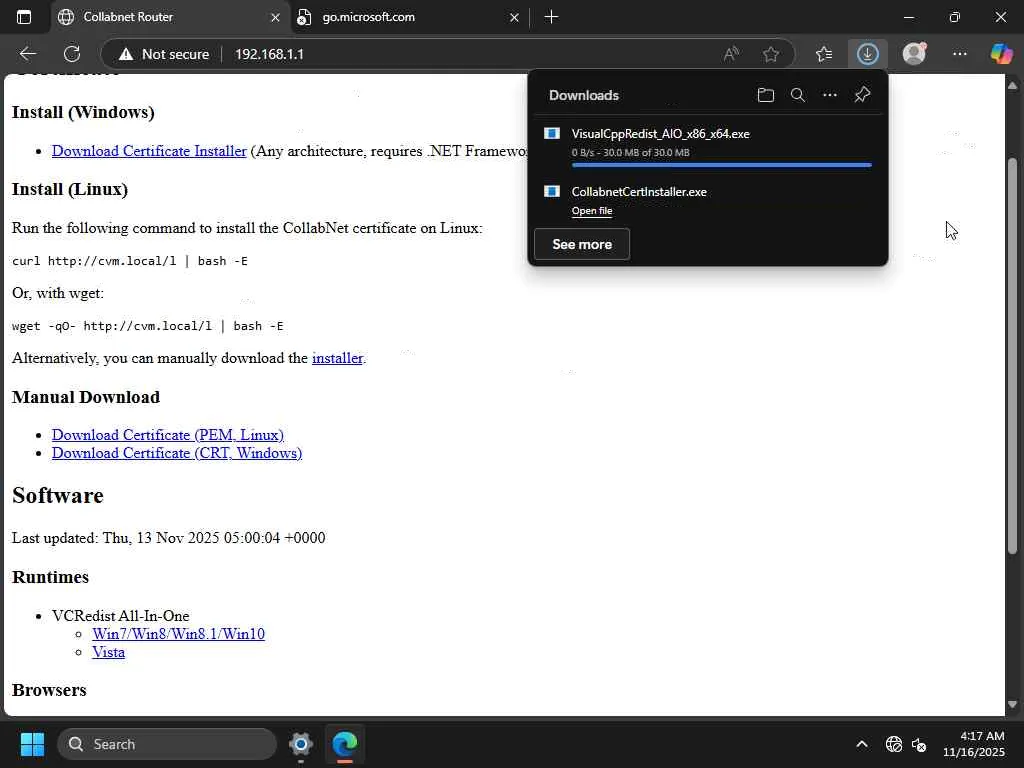View the Not secure site information
The image size is (1024, 768).
(164, 54)
